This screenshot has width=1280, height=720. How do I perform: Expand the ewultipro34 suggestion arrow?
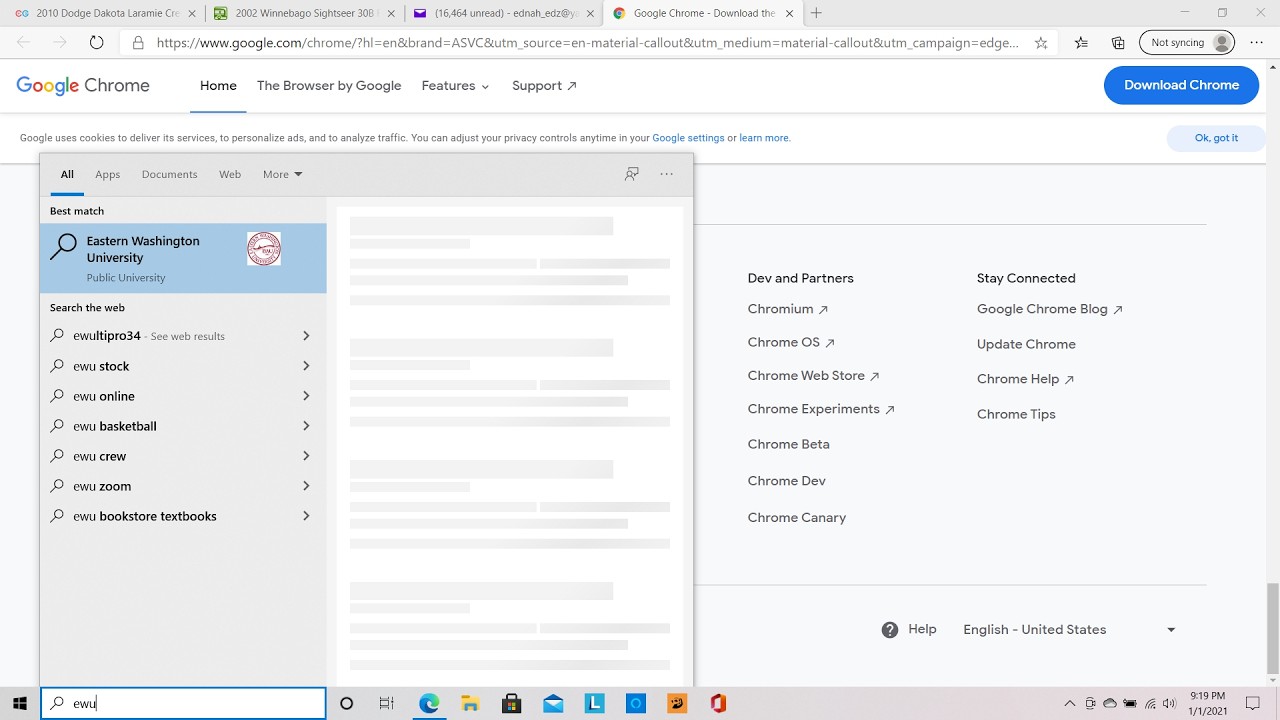point(306,336)
